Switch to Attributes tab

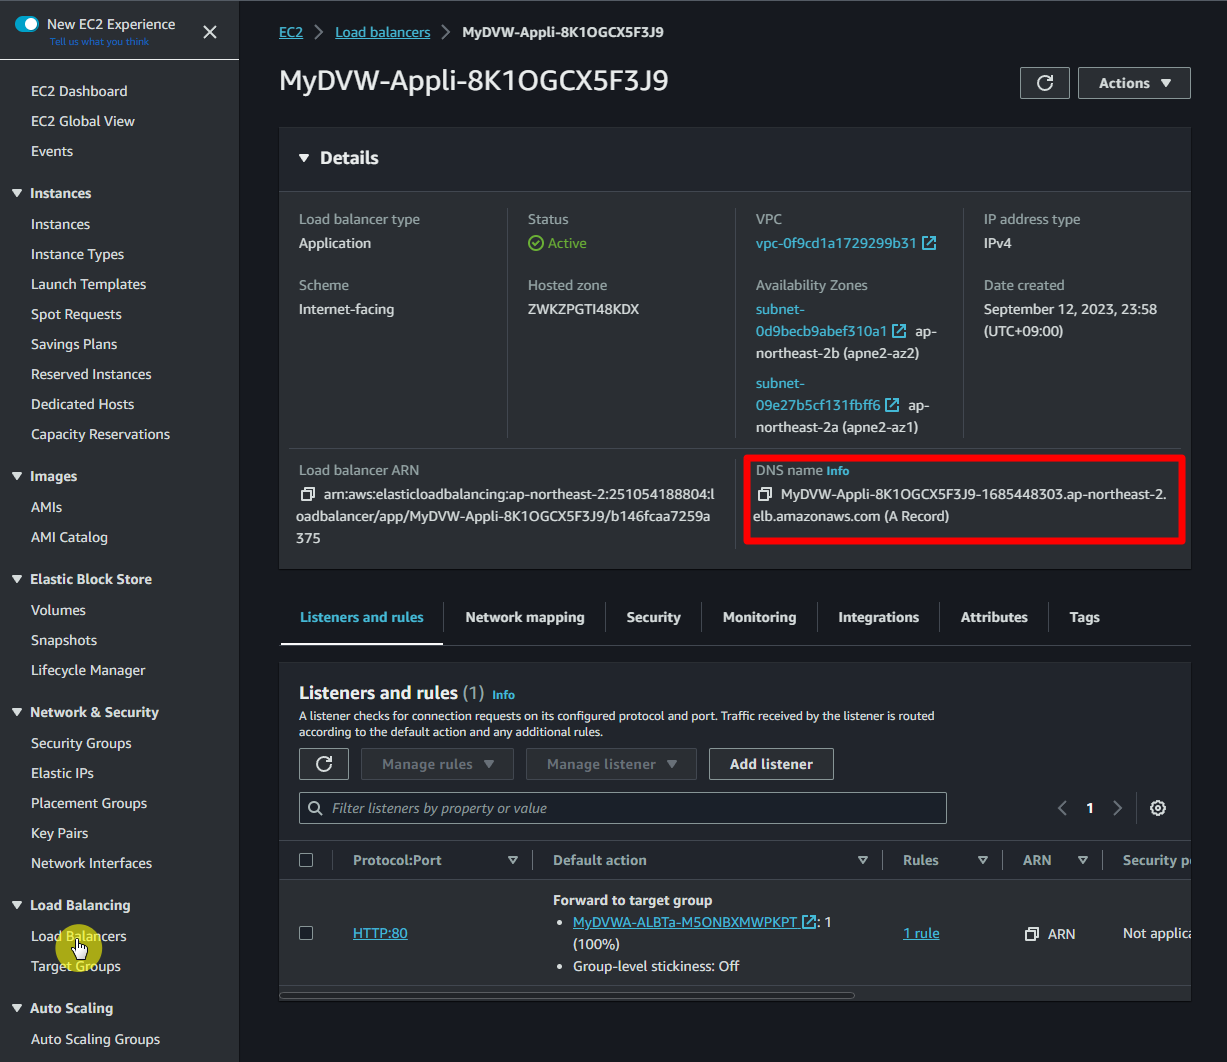point(994,617)
